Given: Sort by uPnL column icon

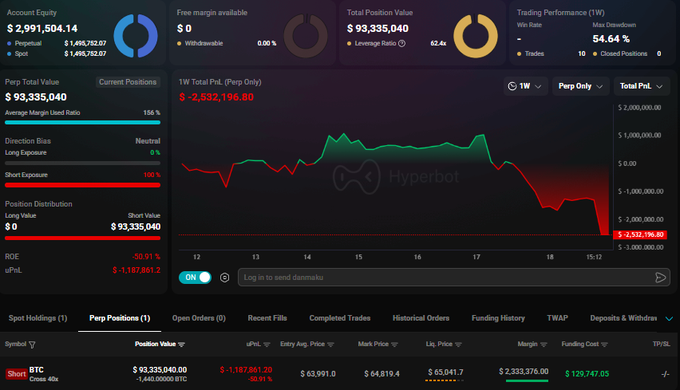Looking at the screenshot, I should 267,344.
